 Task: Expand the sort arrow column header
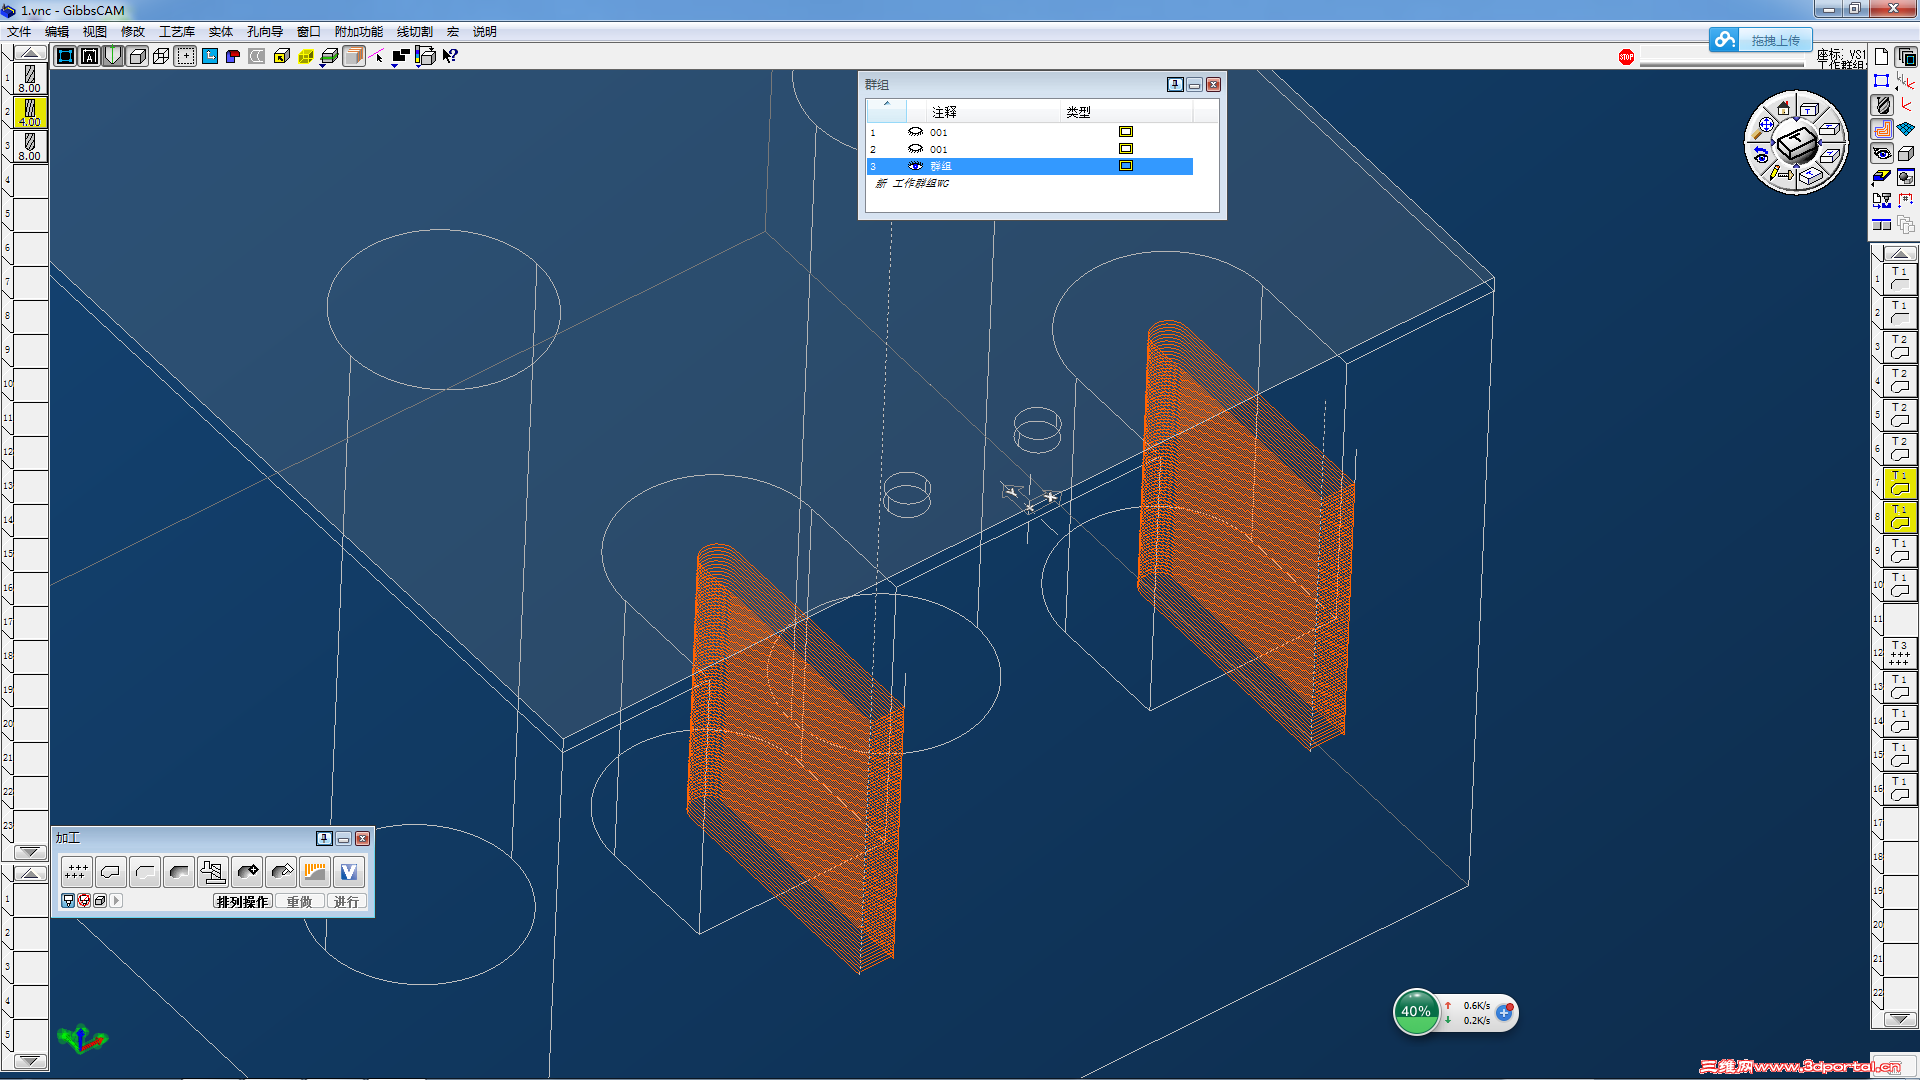886,105
